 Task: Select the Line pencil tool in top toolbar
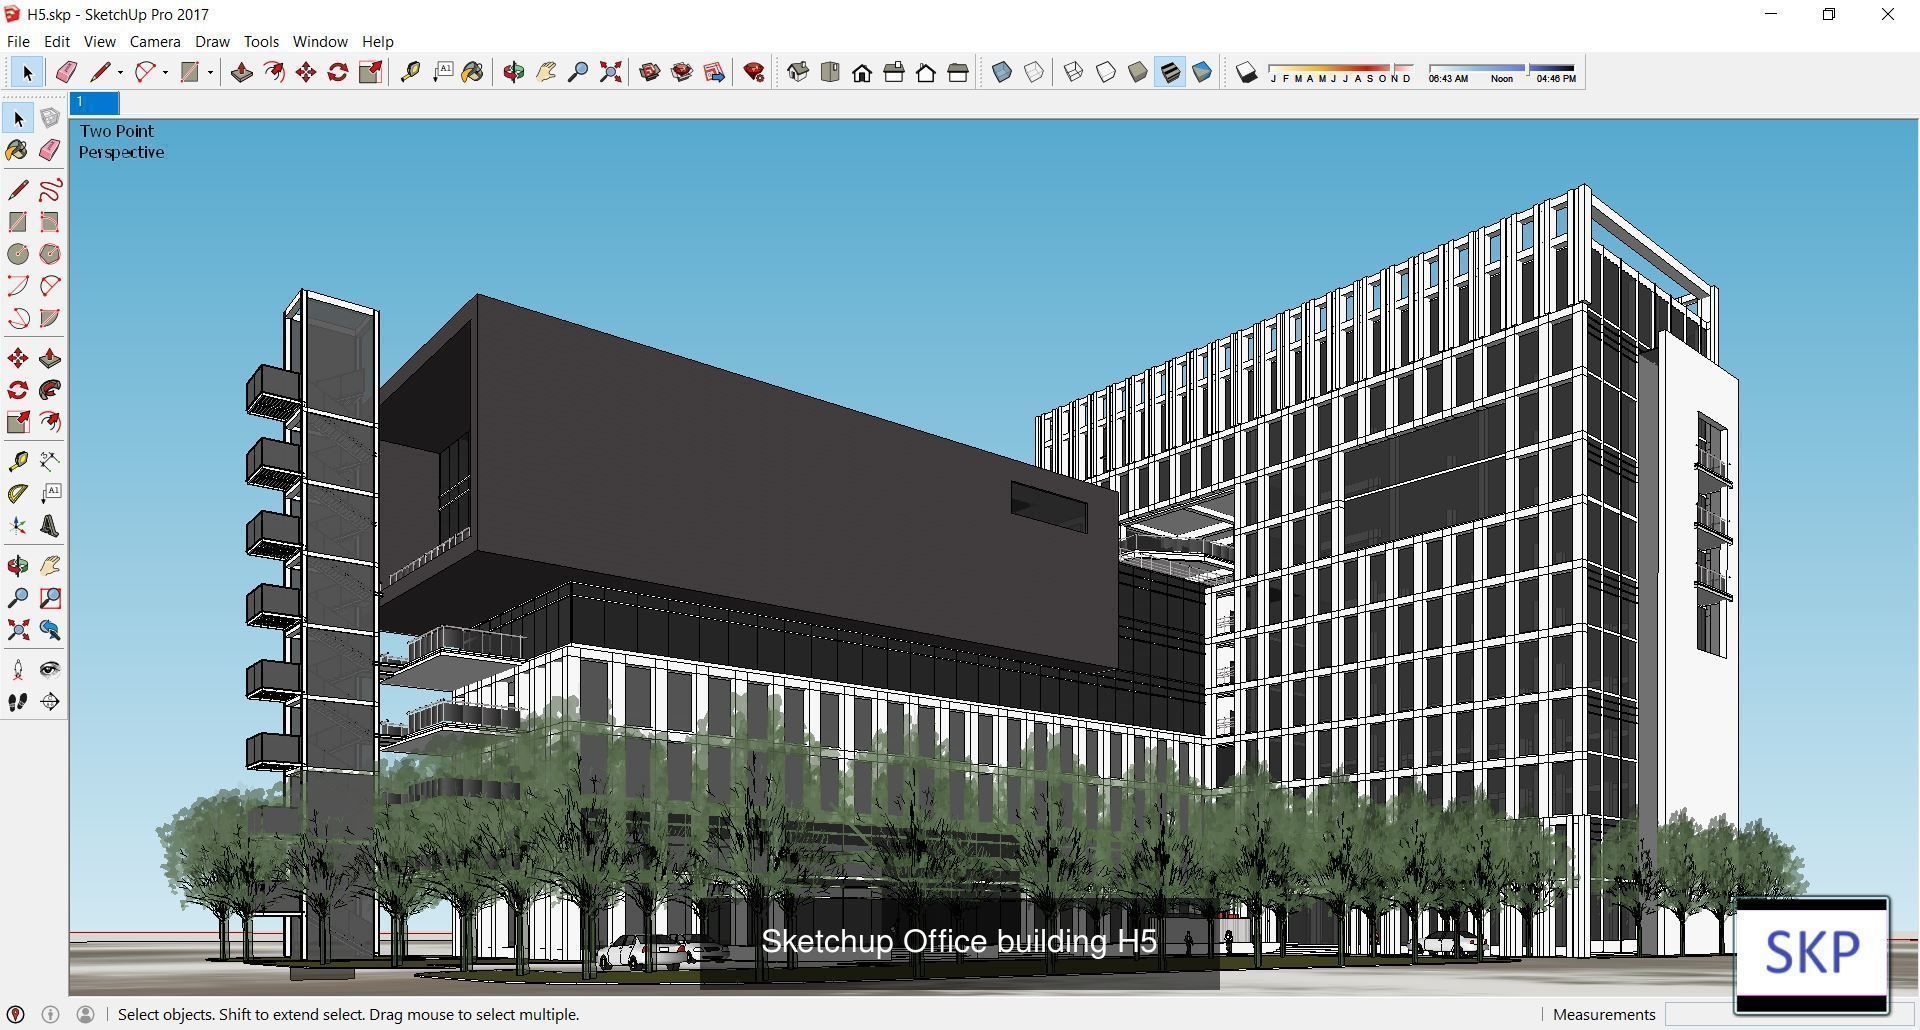click(x=99, y=72)
